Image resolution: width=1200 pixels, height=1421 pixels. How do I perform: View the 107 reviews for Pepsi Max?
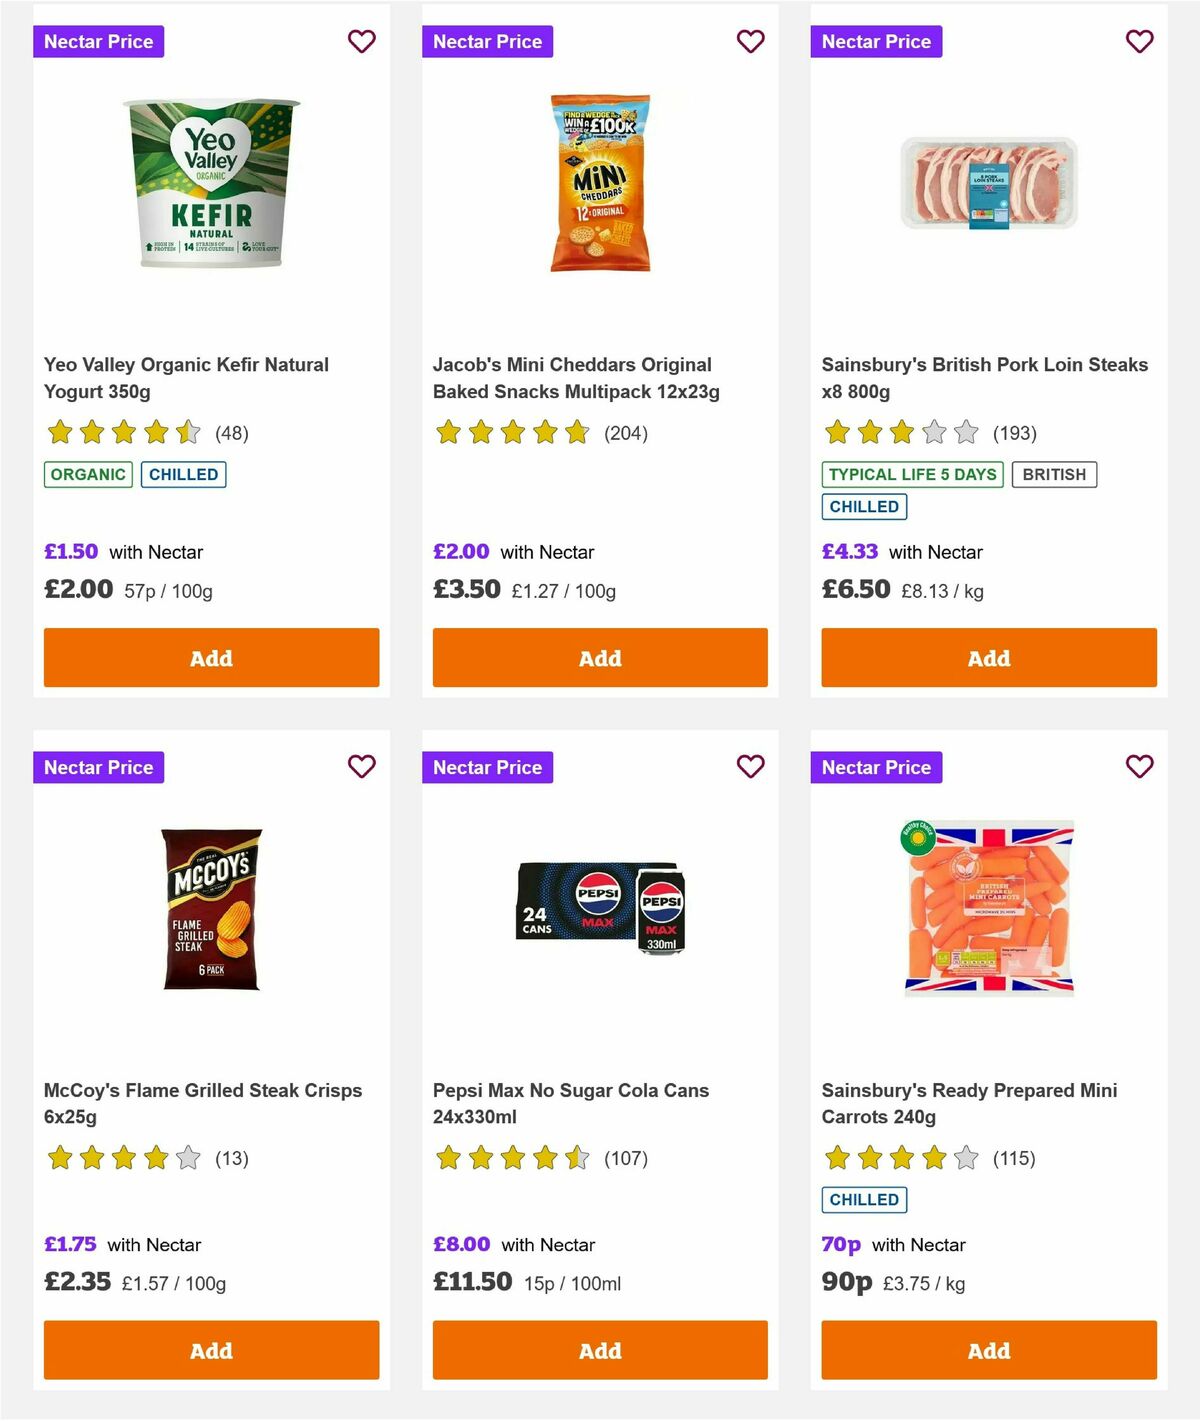tap(626, 1158)
